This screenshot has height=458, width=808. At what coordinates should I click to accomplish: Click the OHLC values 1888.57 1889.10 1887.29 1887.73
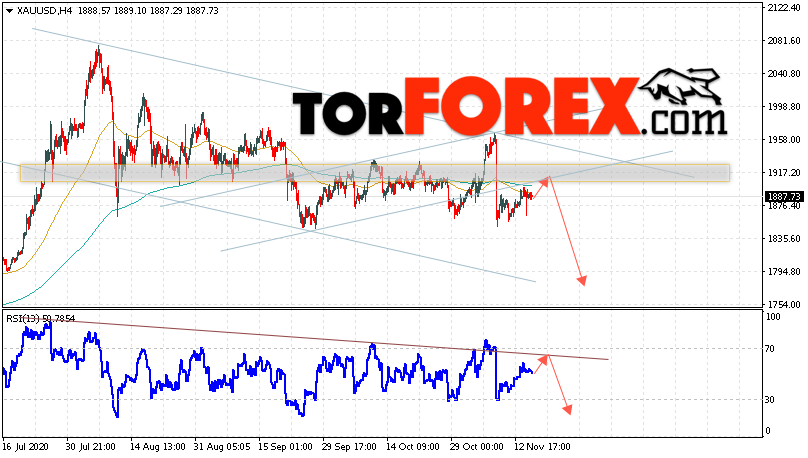pyautogui.click(x=148, y=11)
